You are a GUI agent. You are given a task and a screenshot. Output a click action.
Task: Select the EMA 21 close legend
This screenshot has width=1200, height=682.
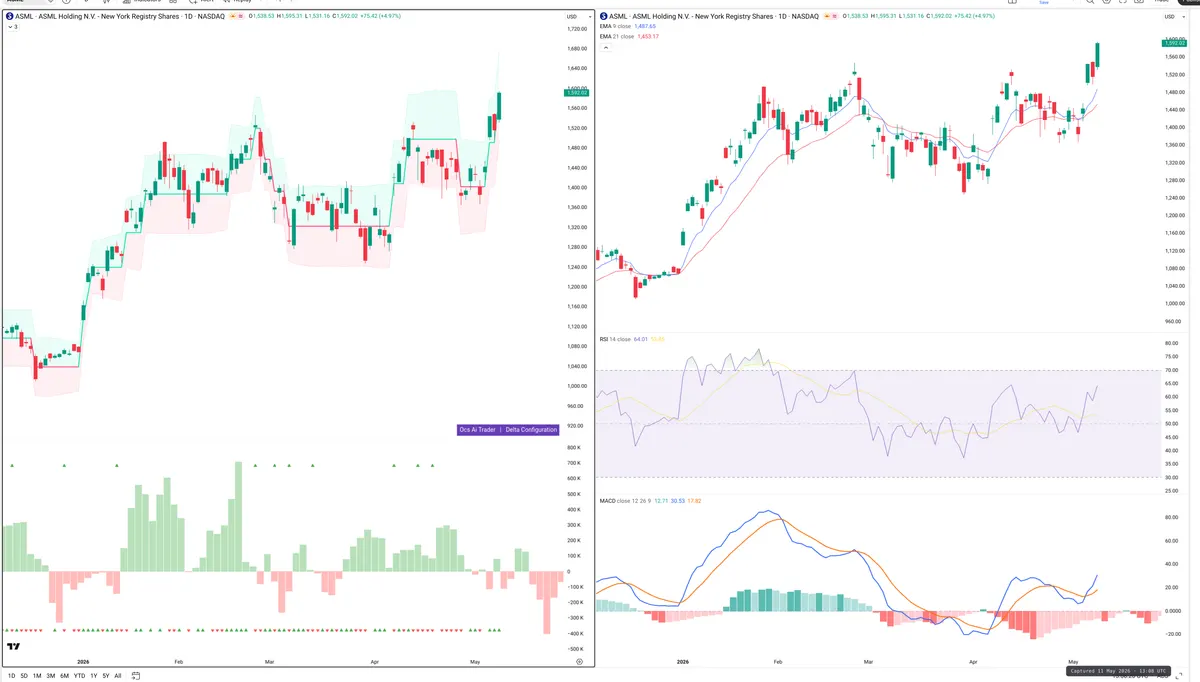[x=617, y=36]
